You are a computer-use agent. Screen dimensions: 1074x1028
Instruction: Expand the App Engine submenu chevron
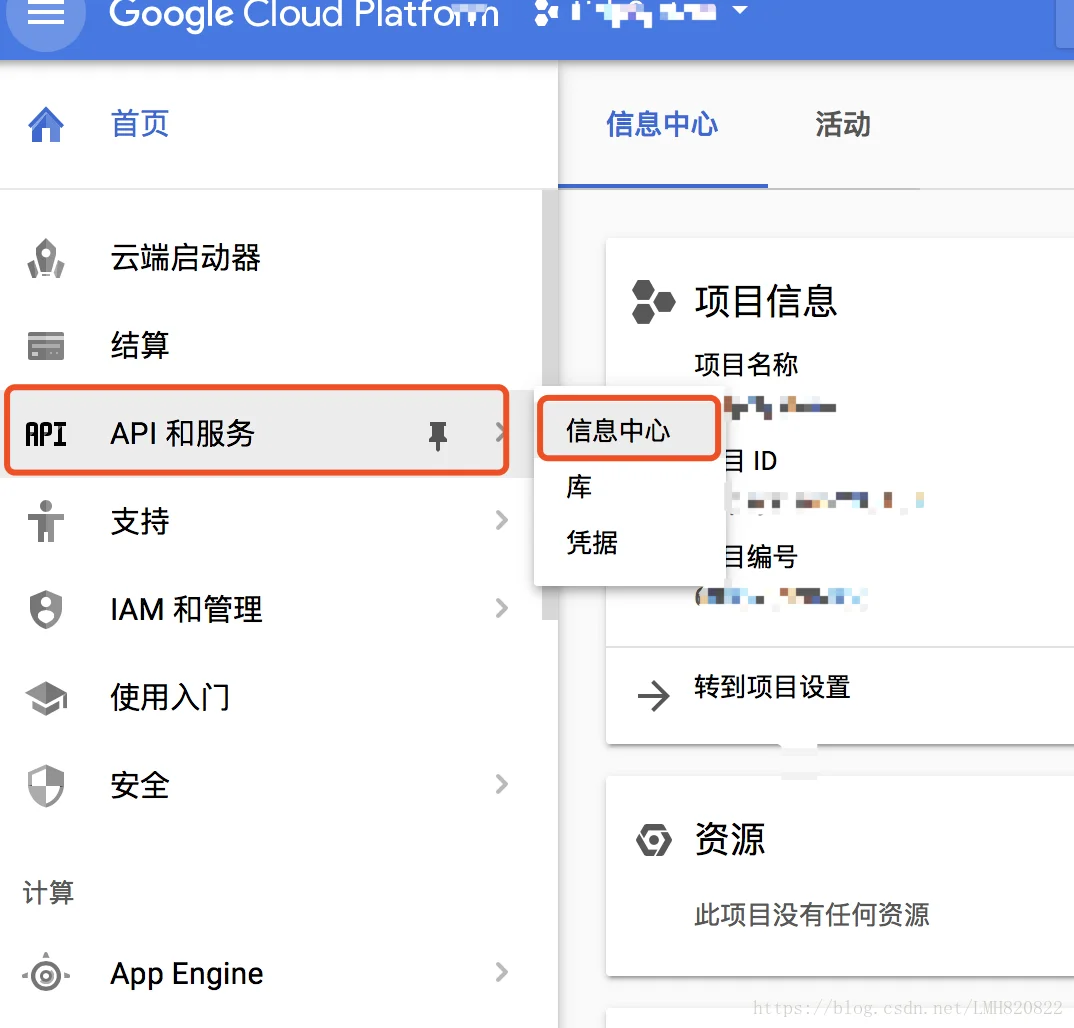pos(501,972)
